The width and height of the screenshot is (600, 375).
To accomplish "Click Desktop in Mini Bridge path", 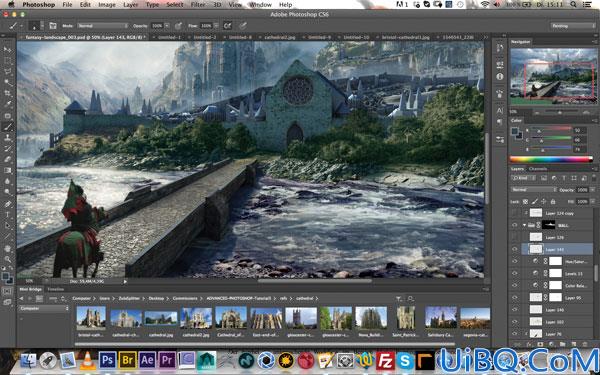I will (157, 298).
